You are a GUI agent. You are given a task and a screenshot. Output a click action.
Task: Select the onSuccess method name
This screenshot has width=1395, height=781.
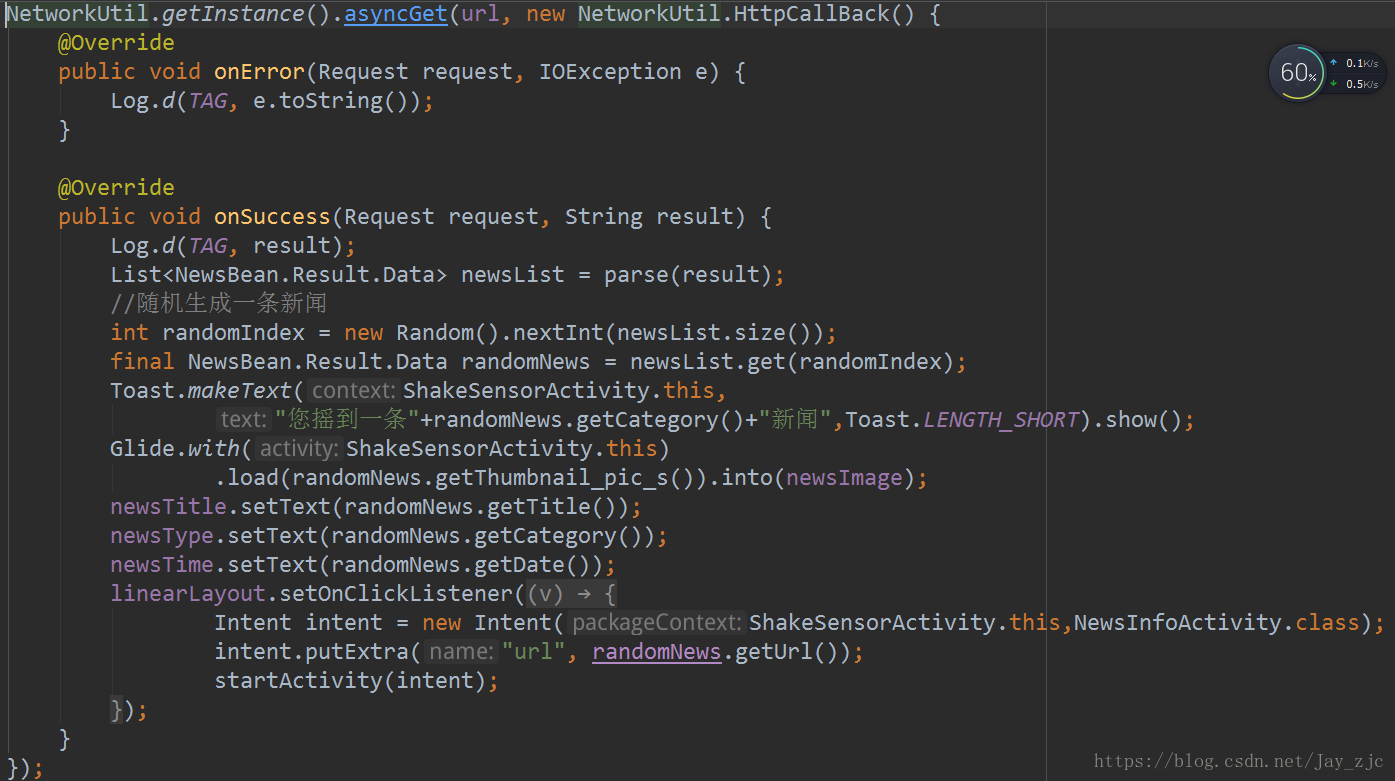(x=272, y=217)
